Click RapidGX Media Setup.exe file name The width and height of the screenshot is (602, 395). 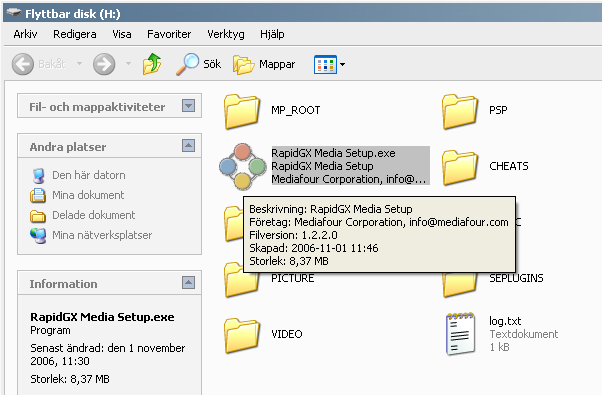pyautogui.click(x=333, y=153)
